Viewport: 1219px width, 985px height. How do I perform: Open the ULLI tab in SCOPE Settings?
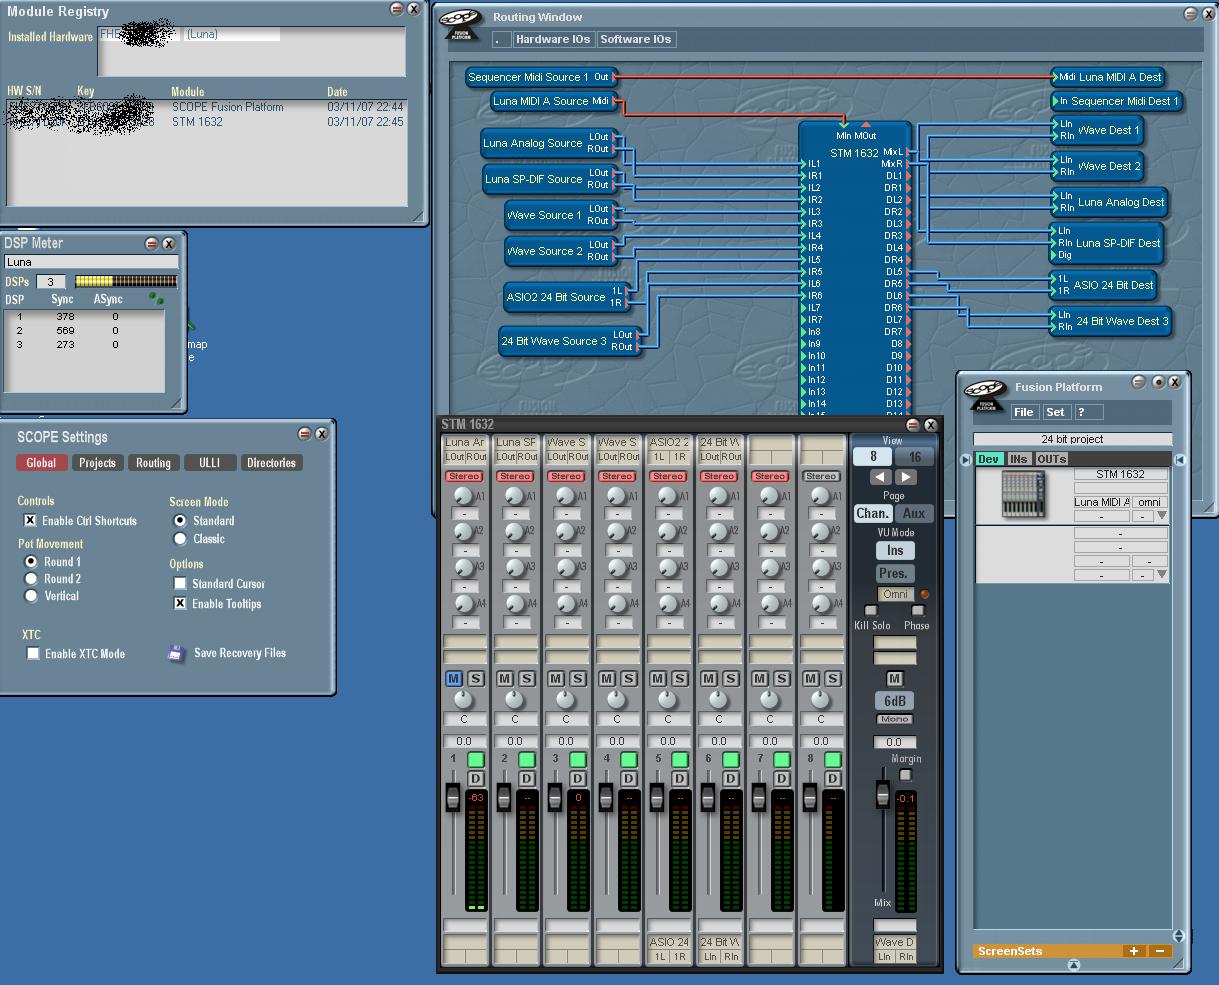(x=210, y=463)
